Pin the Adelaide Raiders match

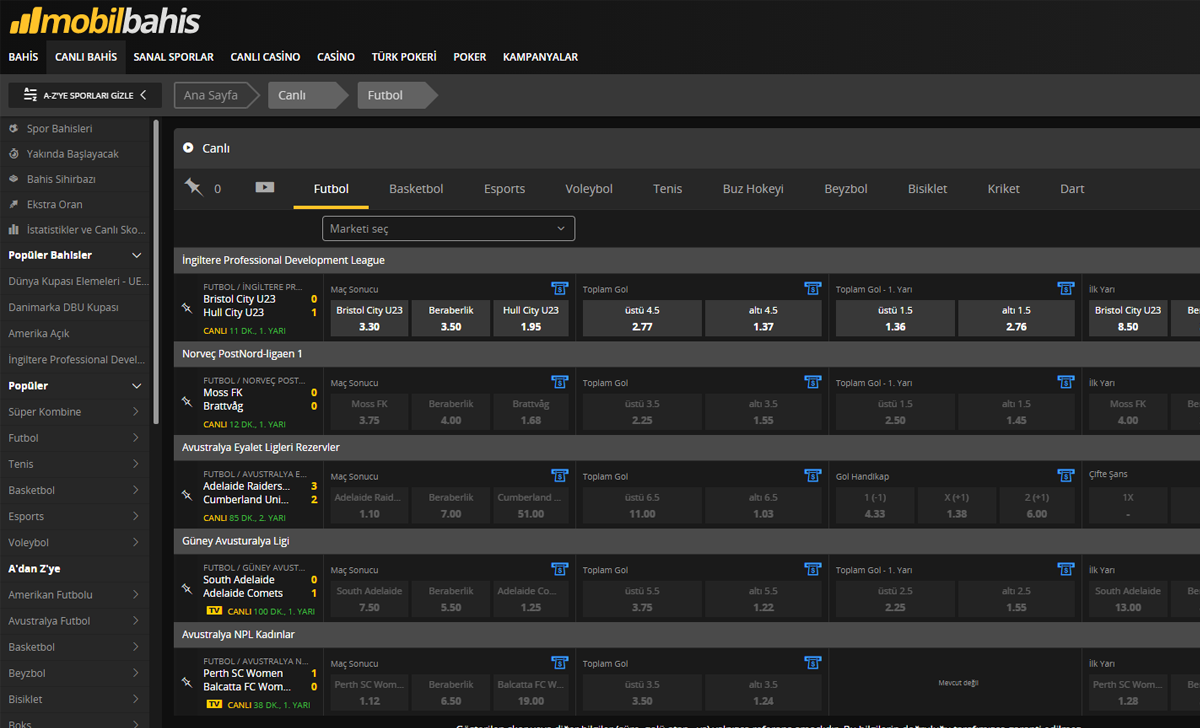(x=186, y=494)
